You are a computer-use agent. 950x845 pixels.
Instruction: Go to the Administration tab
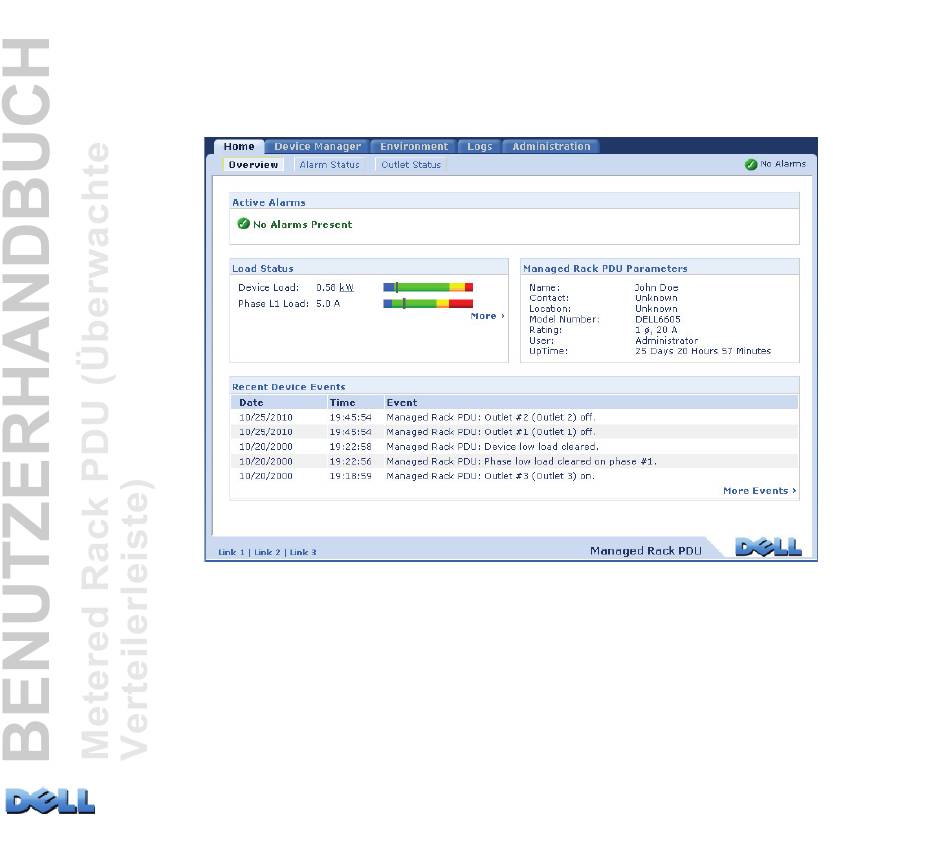551,147
